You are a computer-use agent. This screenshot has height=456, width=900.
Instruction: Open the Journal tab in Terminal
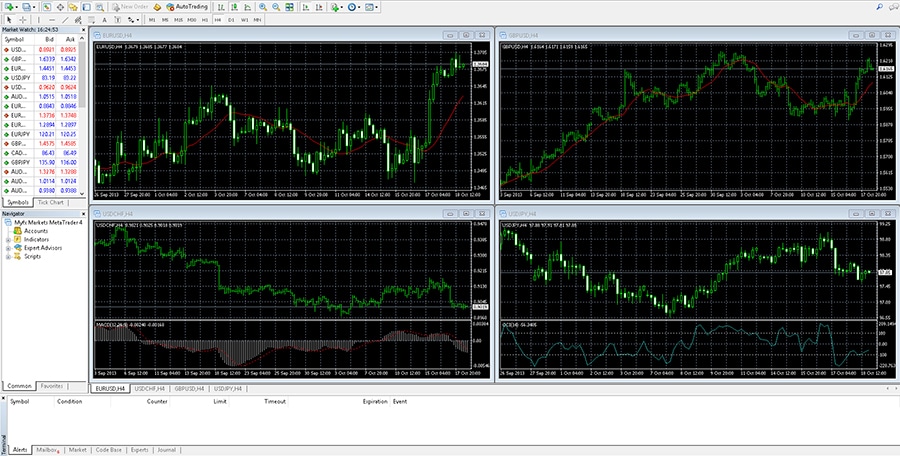pos(166,450)
